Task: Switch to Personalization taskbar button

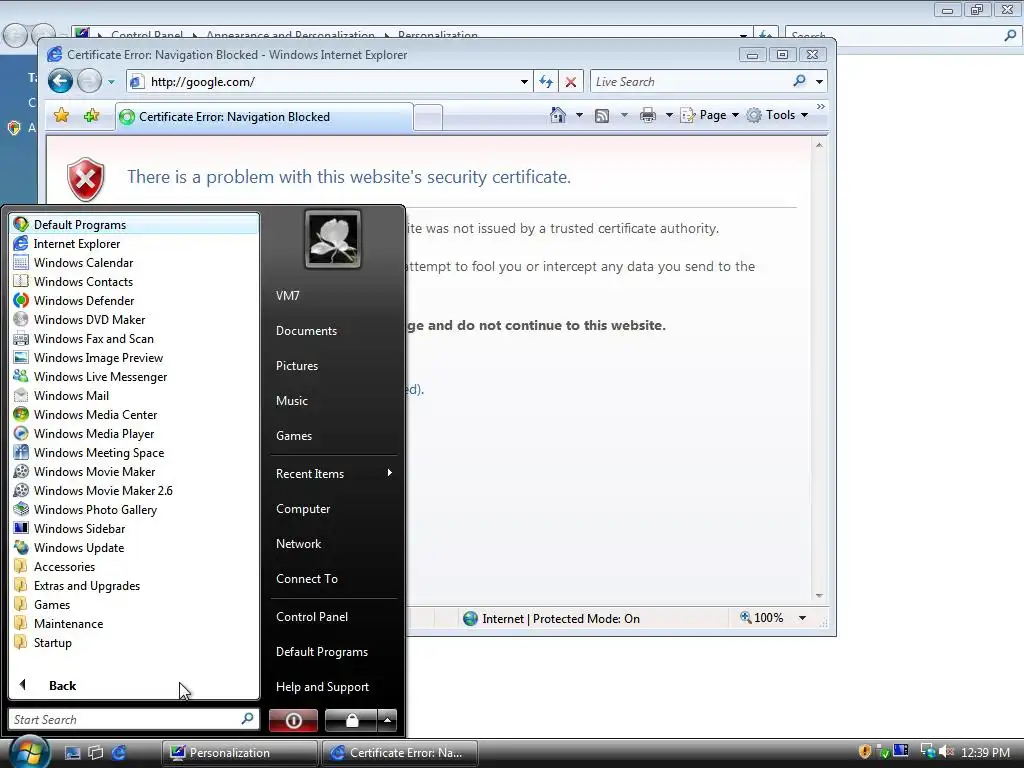Action: [240, 753]
